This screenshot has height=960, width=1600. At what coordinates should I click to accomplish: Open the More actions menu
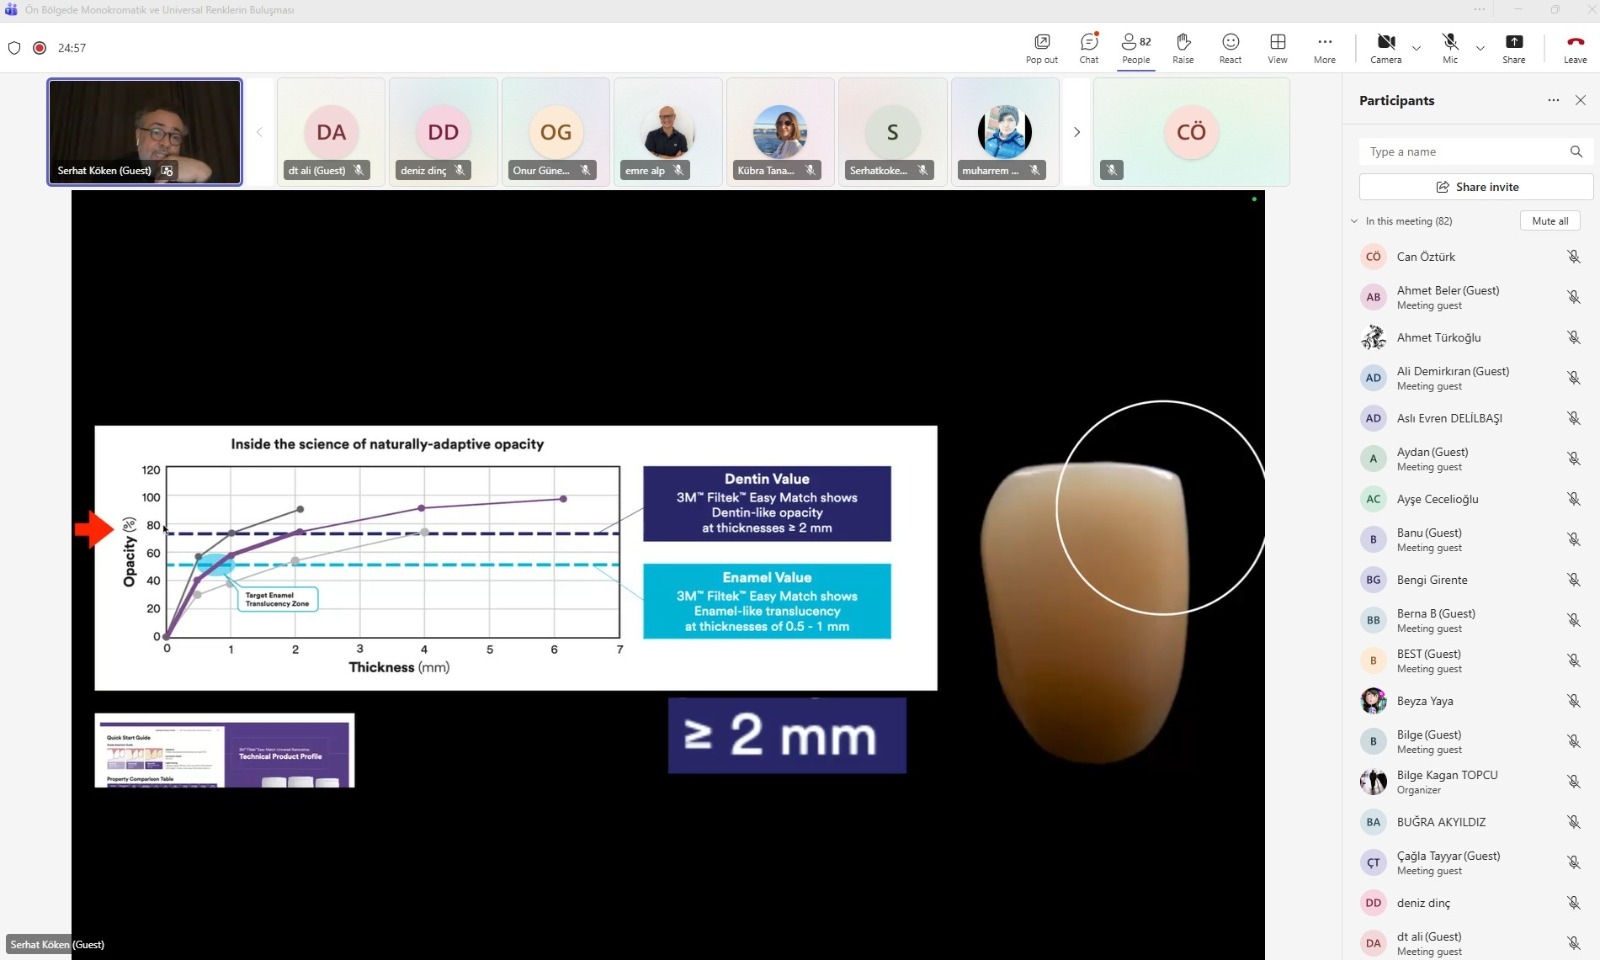1324,47
